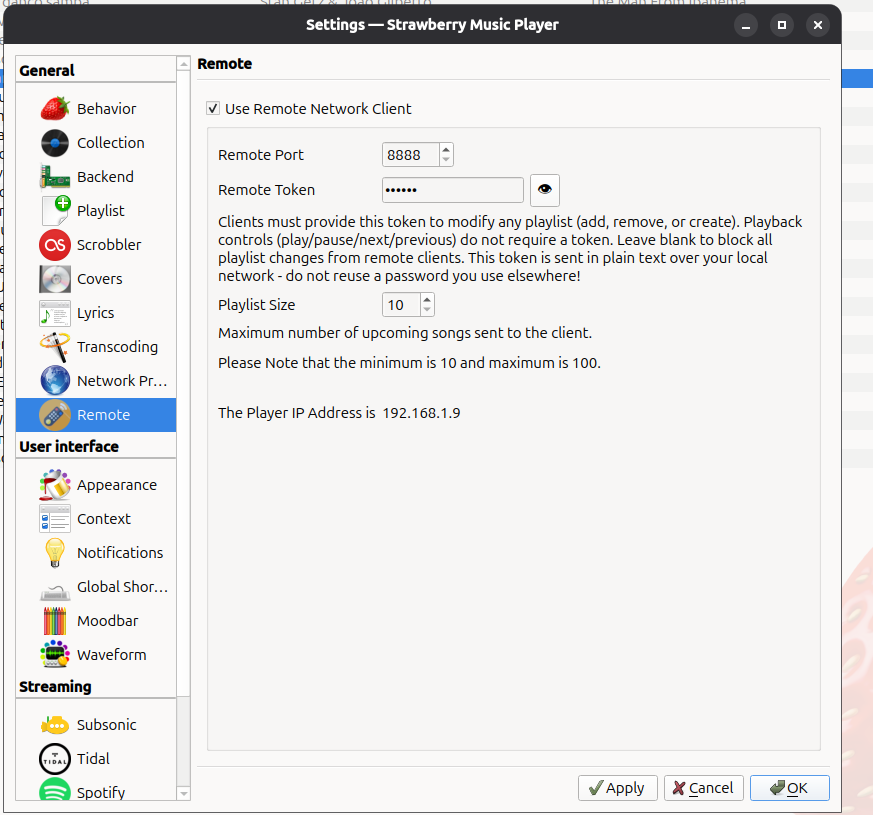Decrease the Playlist Size value
This screenshot has height=815, width=873.
pyautogui.click(x=427, y=310)
